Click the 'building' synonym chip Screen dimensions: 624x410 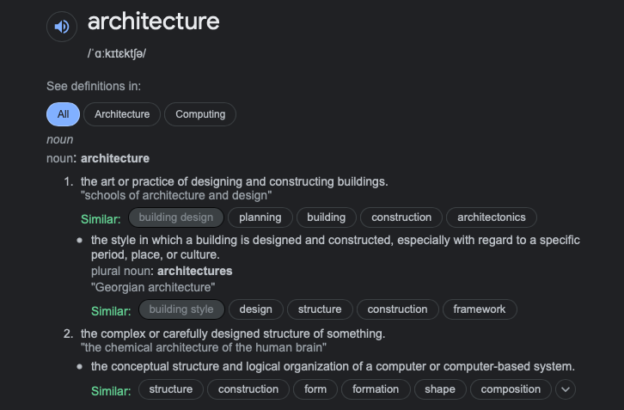coord(326,217)
